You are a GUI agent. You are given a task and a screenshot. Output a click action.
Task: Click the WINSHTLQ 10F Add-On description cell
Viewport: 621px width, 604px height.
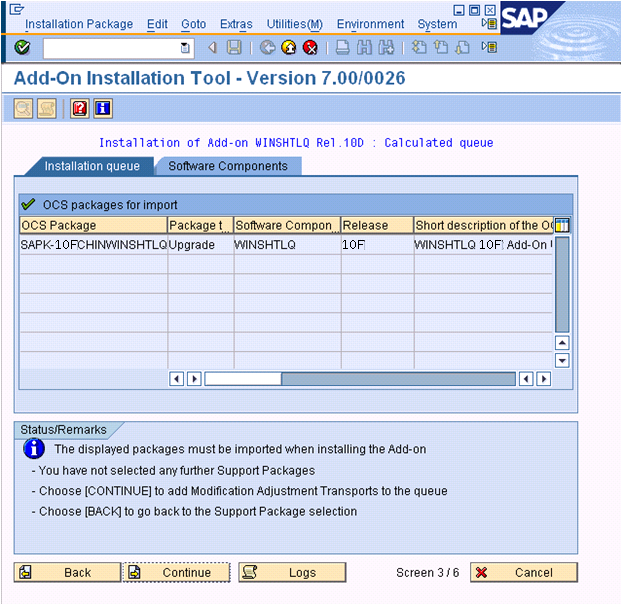click(483, 245)
